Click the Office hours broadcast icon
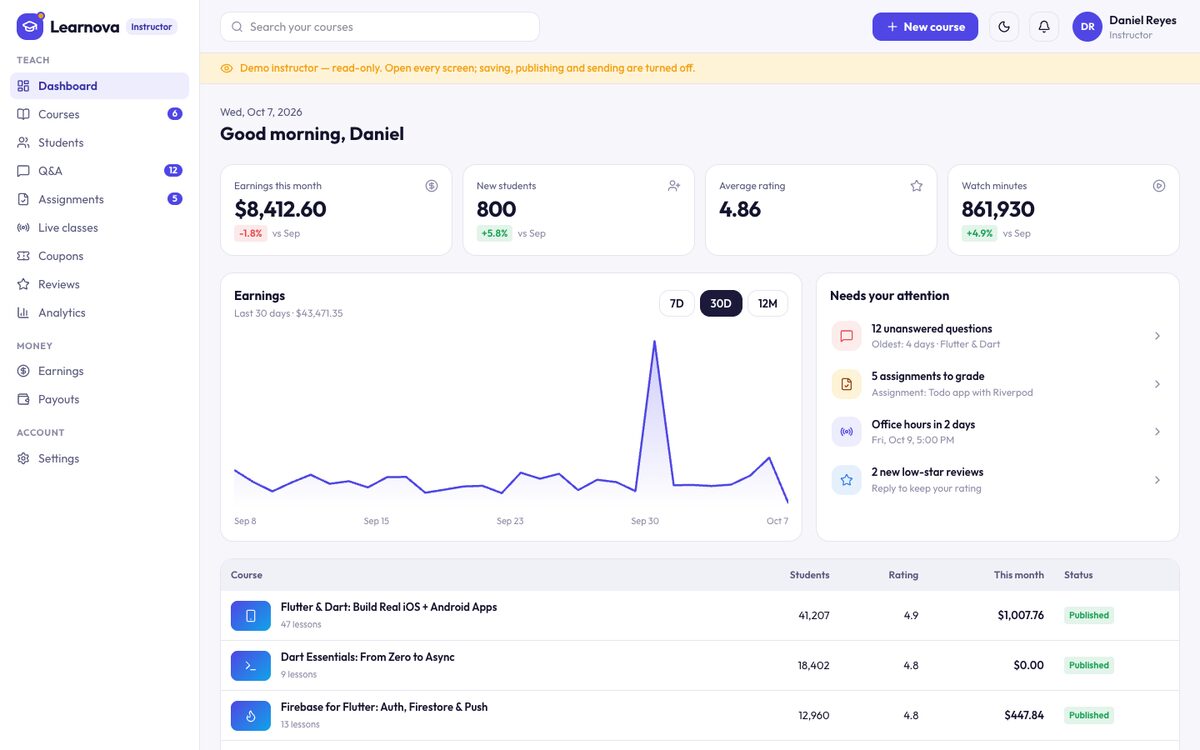The width and height of the screenshot is (1200, 750). pos(846,432)
